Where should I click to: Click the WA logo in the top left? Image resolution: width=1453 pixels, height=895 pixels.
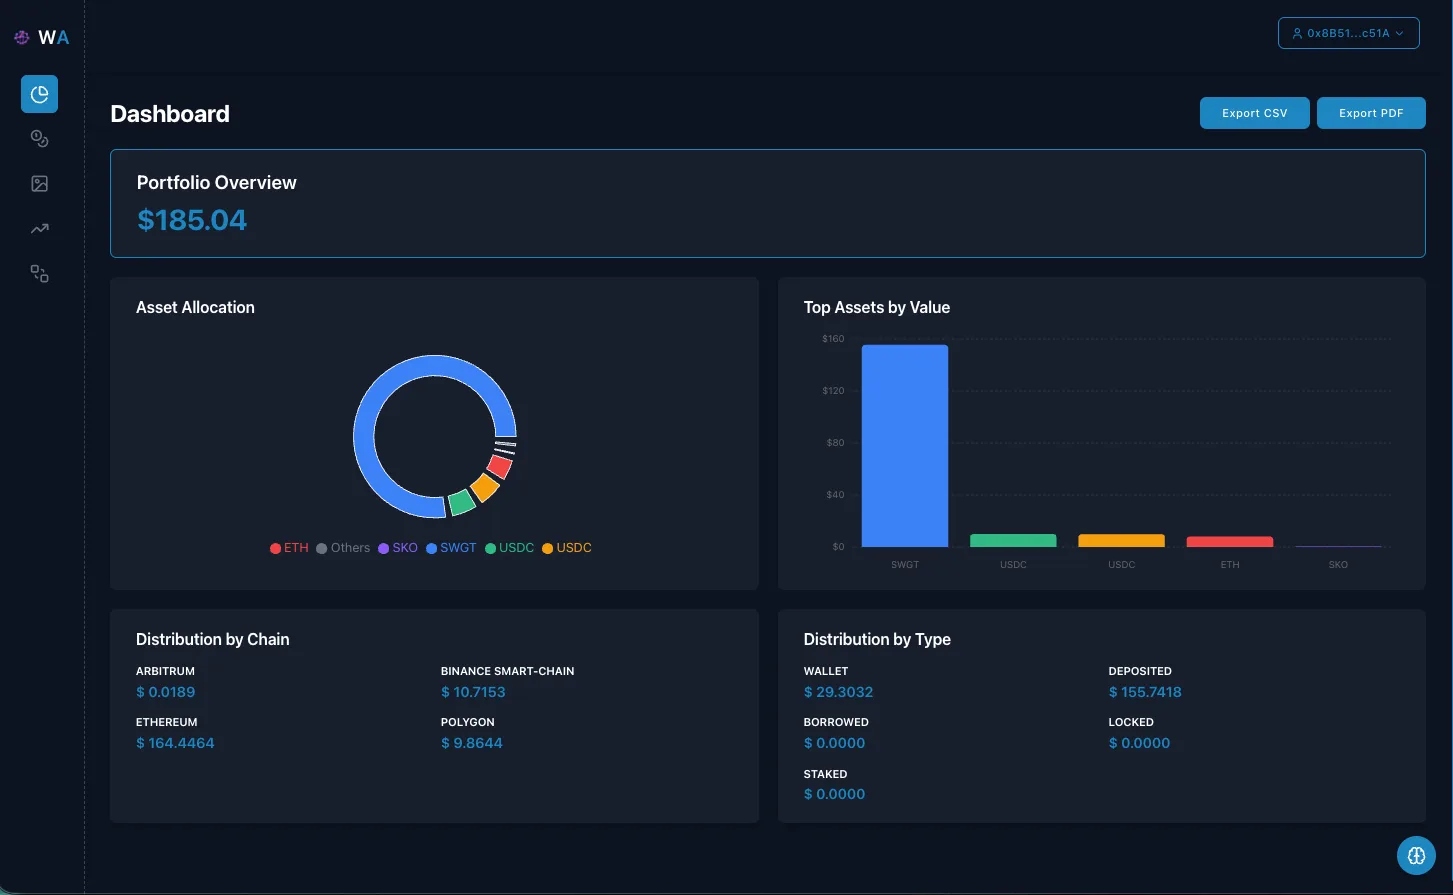point(40,37)
